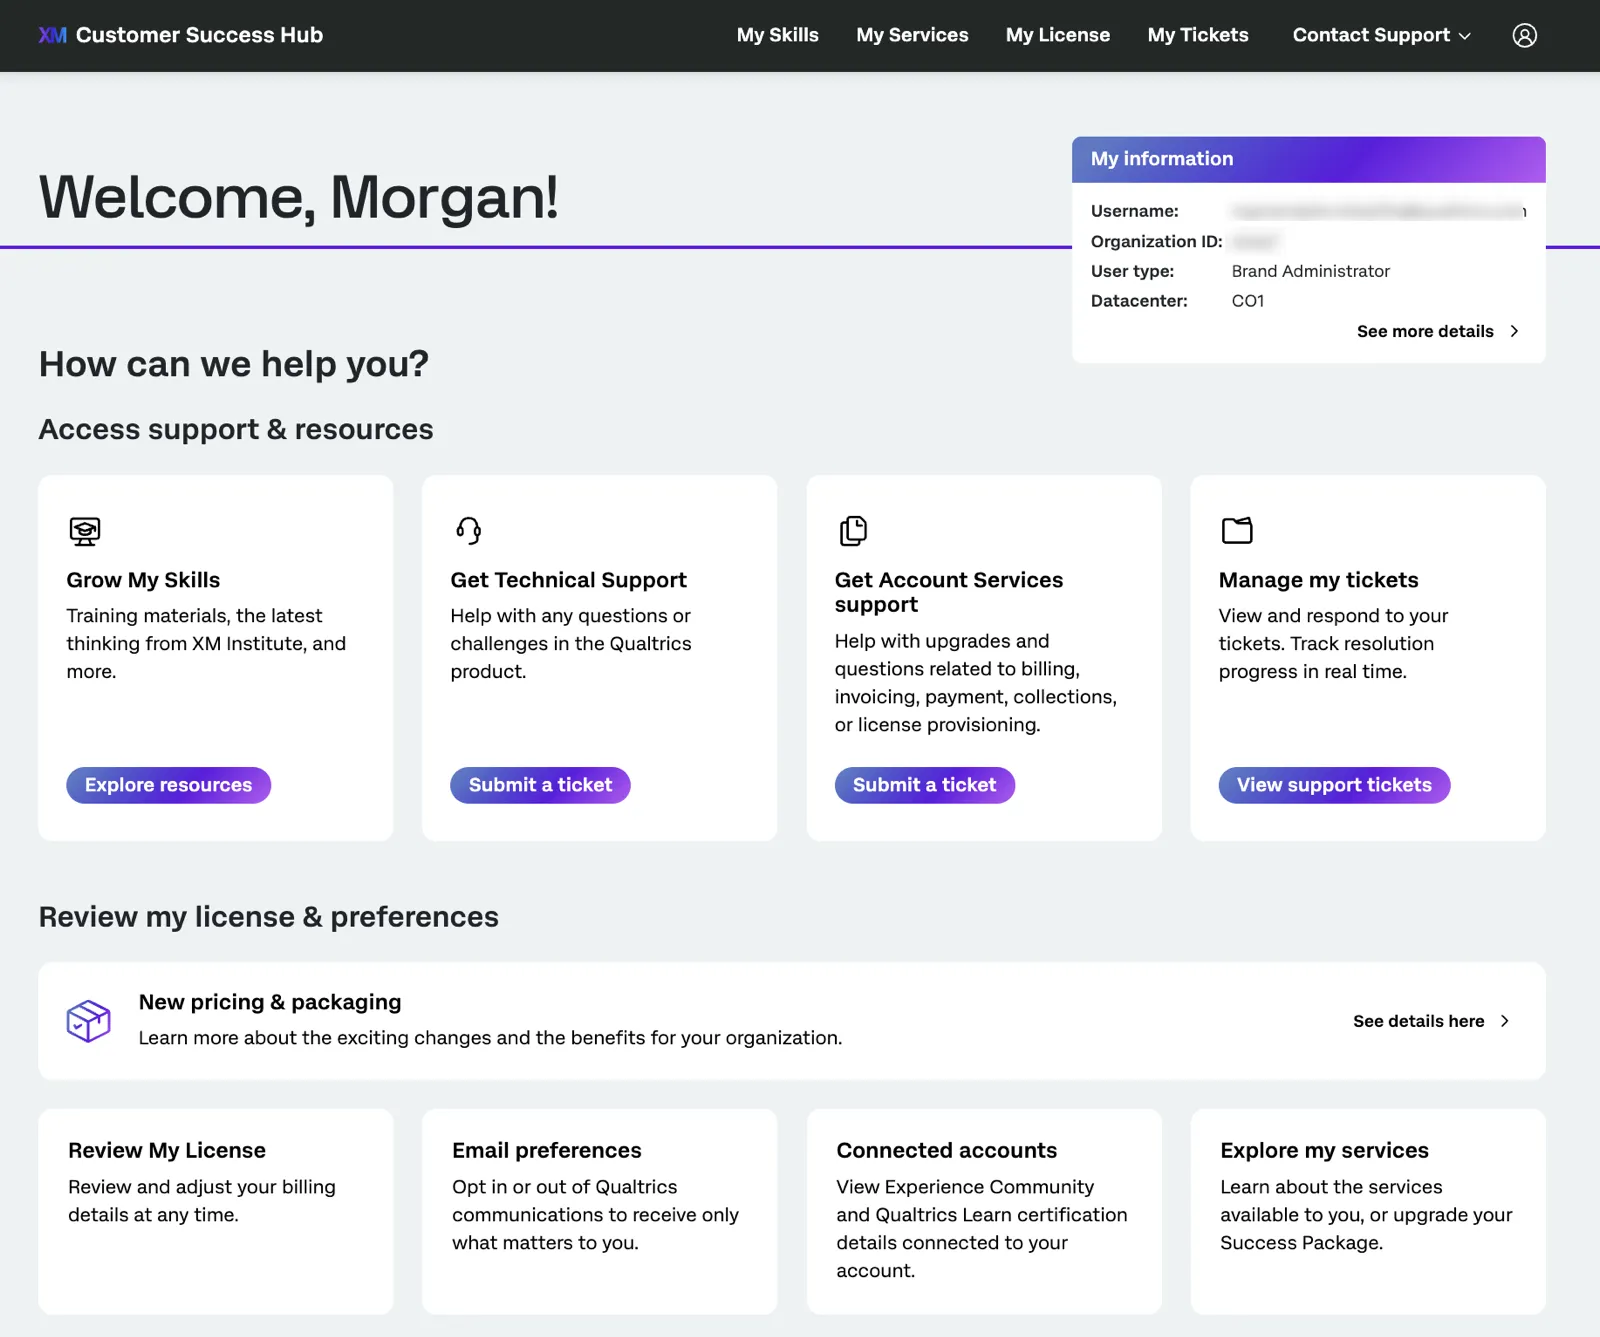Click the Username label
The width and height of the screenshot is (1600, 1337).
coord(1134,211)
